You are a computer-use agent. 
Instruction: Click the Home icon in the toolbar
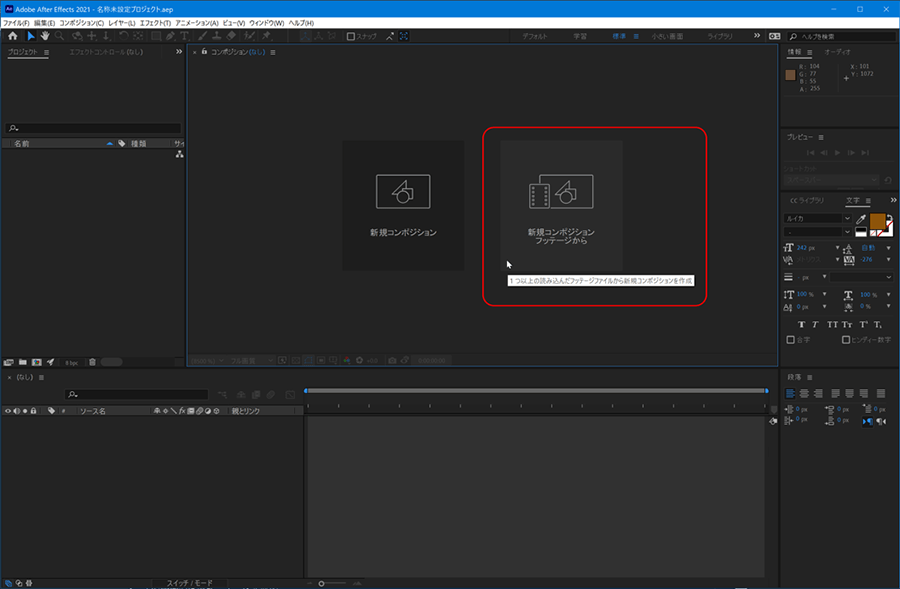pos(12,36)
